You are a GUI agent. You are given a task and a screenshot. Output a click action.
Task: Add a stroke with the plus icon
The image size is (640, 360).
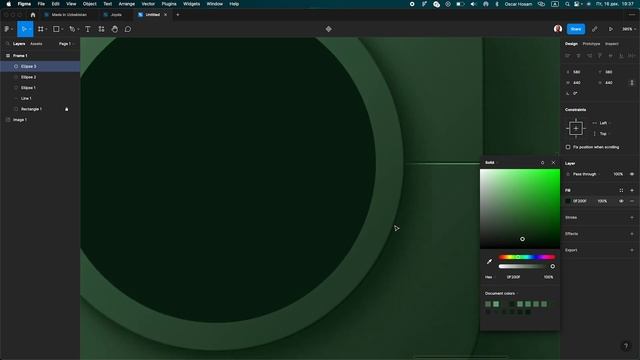632,218
